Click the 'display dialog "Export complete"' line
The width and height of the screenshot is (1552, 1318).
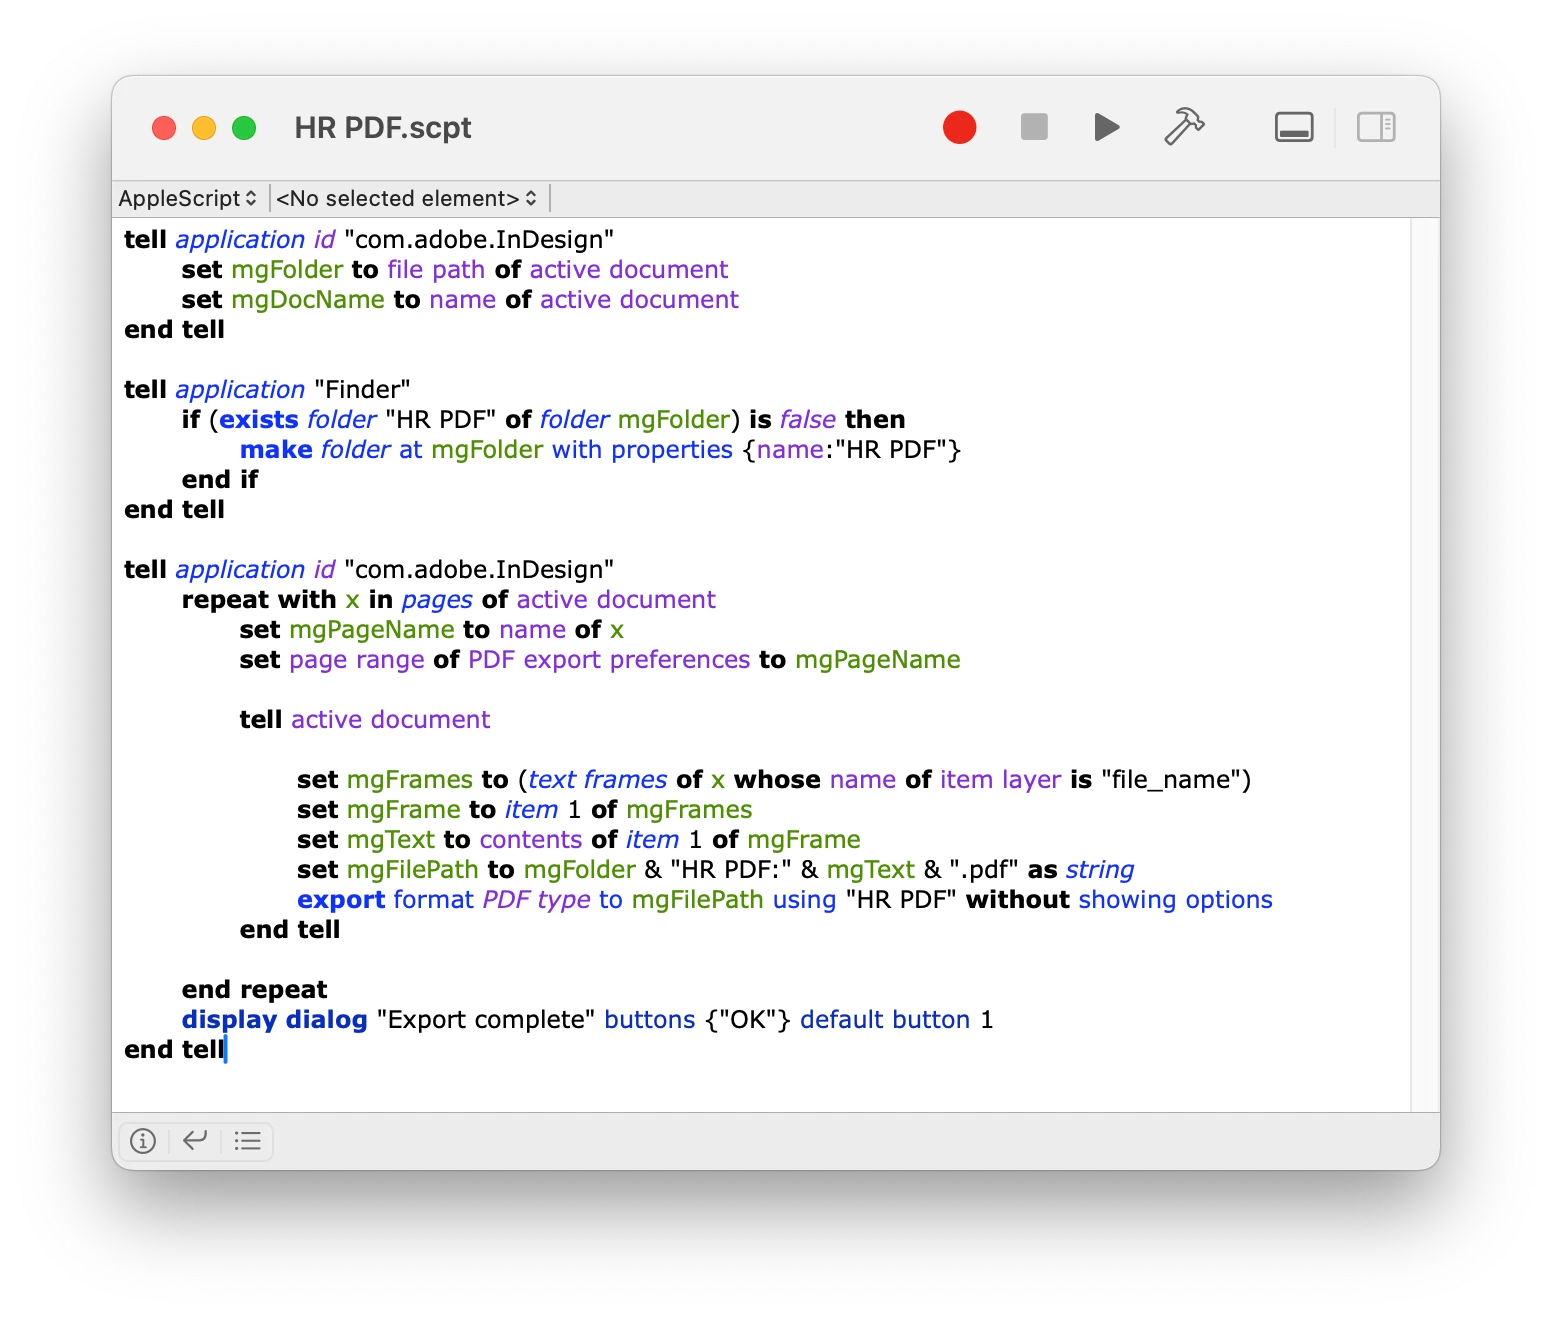(x=588, y=1020)
